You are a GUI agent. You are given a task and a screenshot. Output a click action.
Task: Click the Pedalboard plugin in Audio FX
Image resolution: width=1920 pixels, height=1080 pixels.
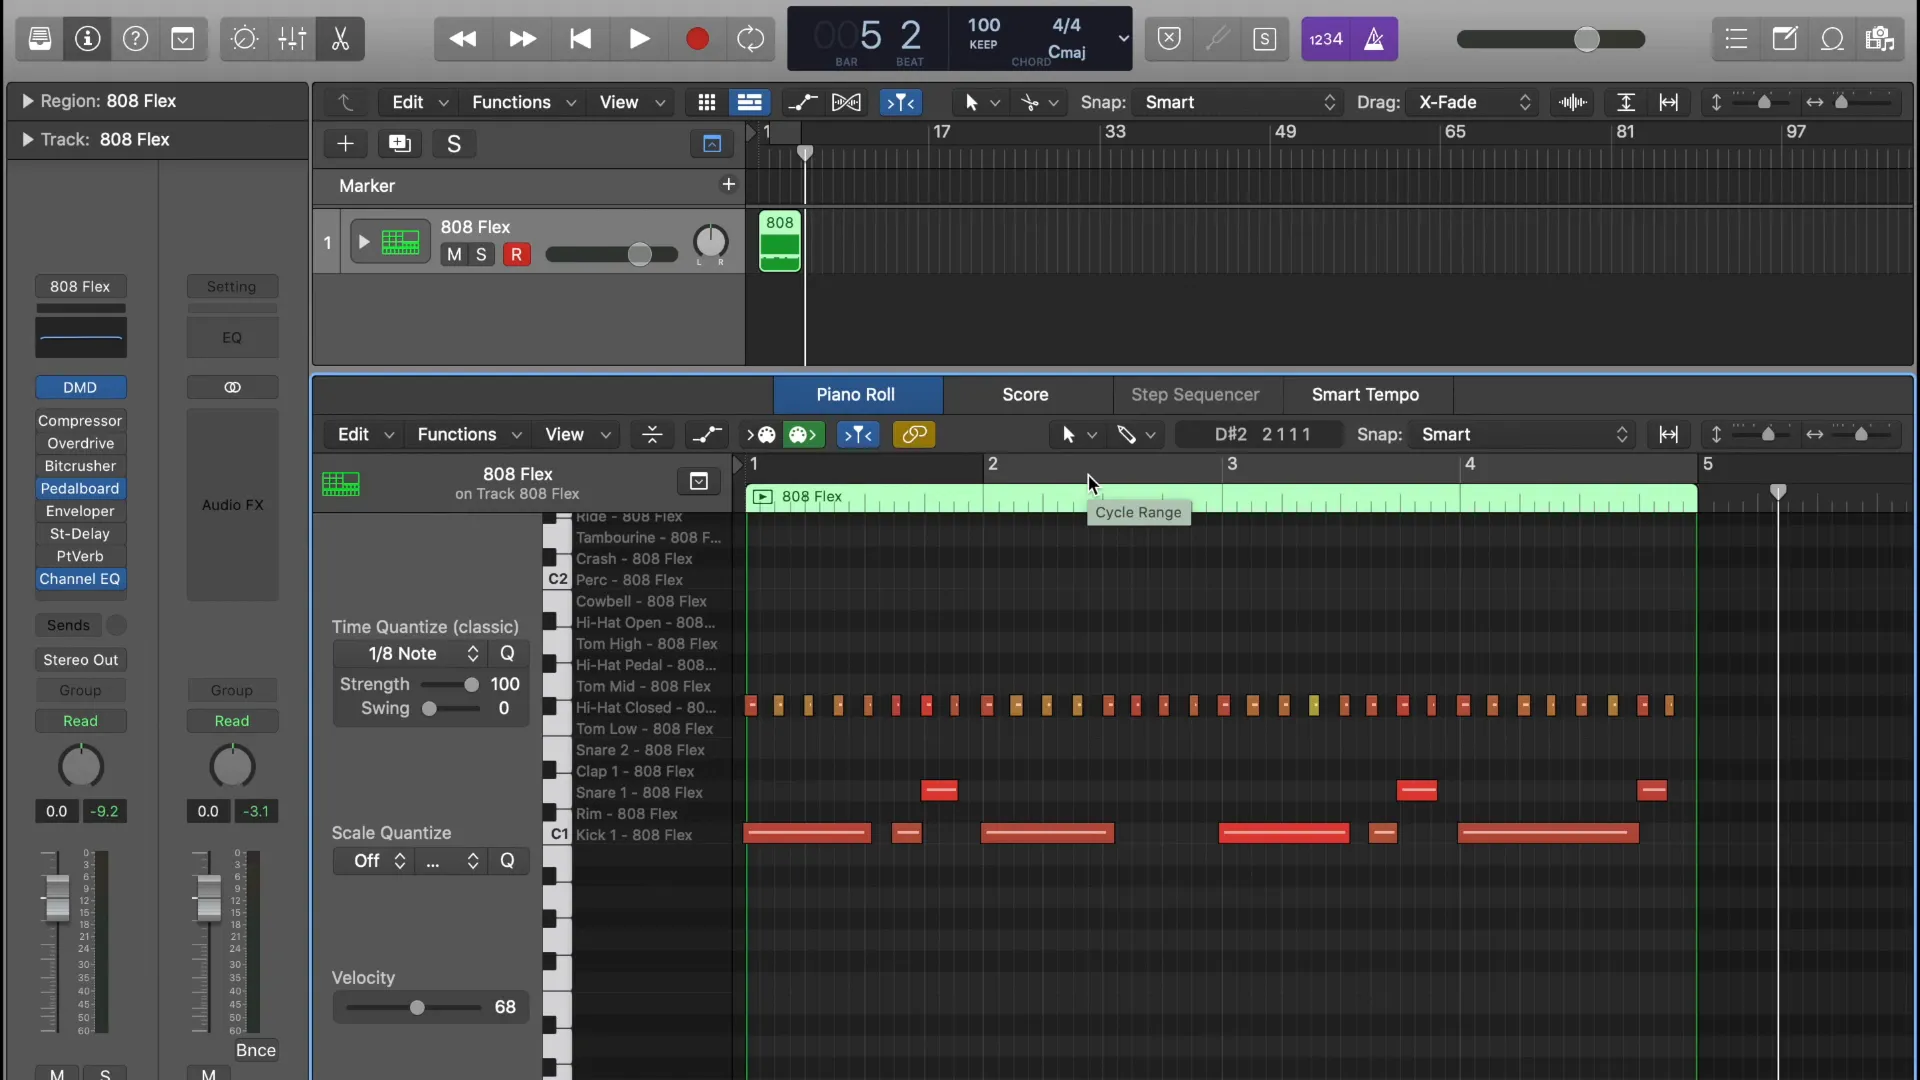click(x=79, y=488)
